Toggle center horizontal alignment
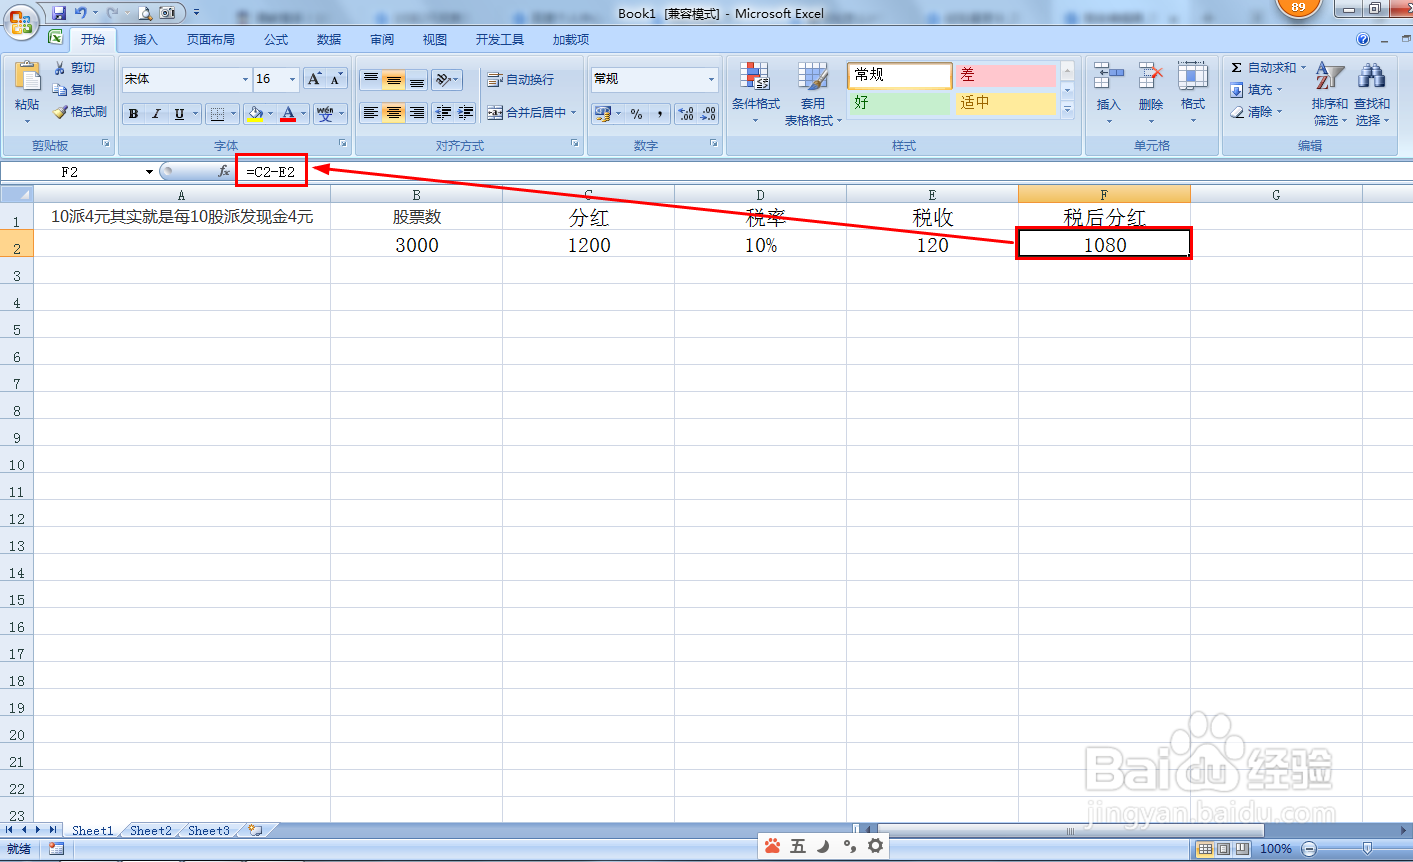Screen dimensions: 1413x862 point(394,113)
